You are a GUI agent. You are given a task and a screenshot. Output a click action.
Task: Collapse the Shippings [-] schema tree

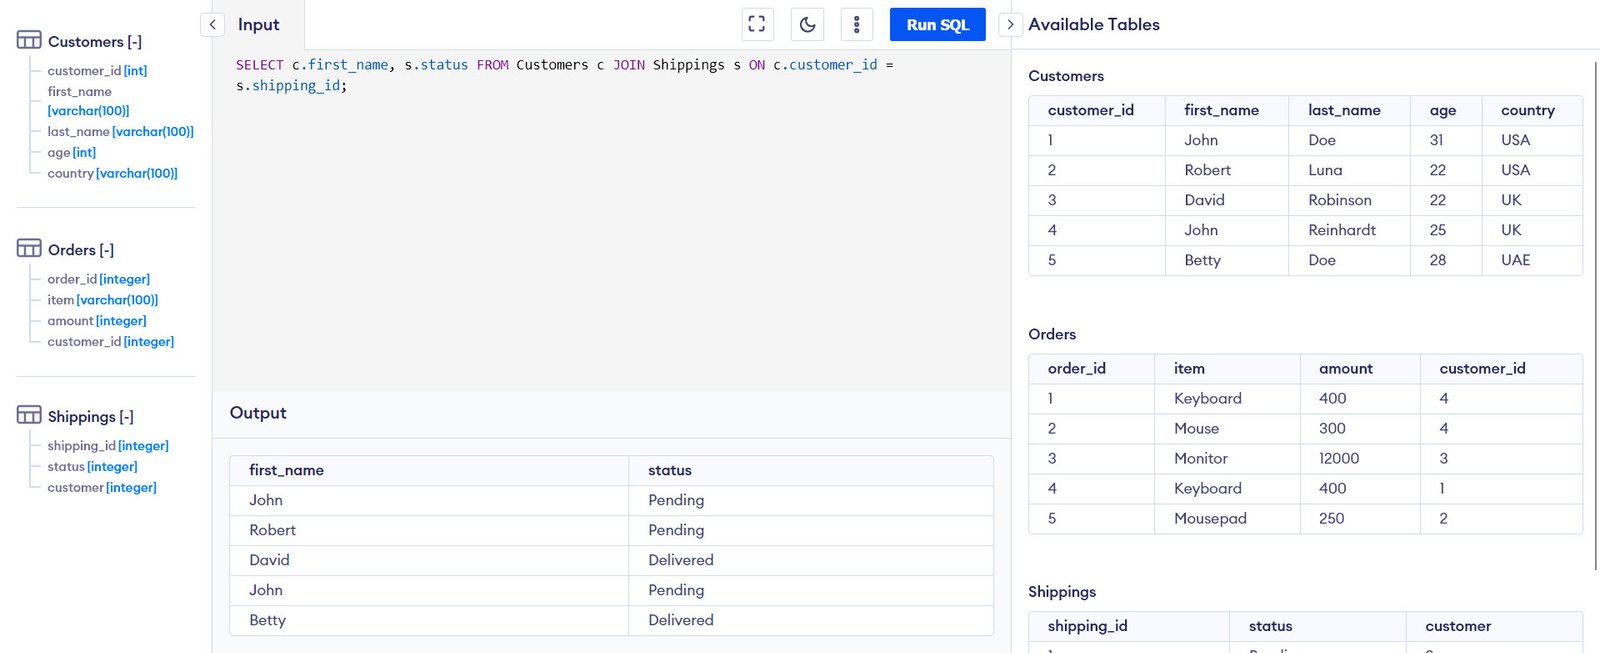91,417
